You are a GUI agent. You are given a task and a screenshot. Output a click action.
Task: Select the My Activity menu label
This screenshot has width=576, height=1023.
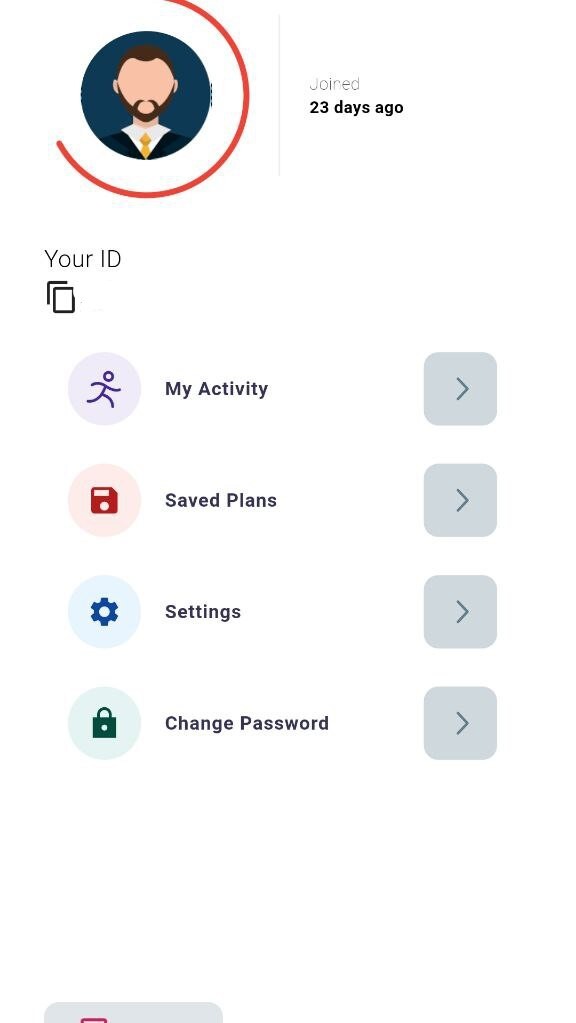point(217,389)
